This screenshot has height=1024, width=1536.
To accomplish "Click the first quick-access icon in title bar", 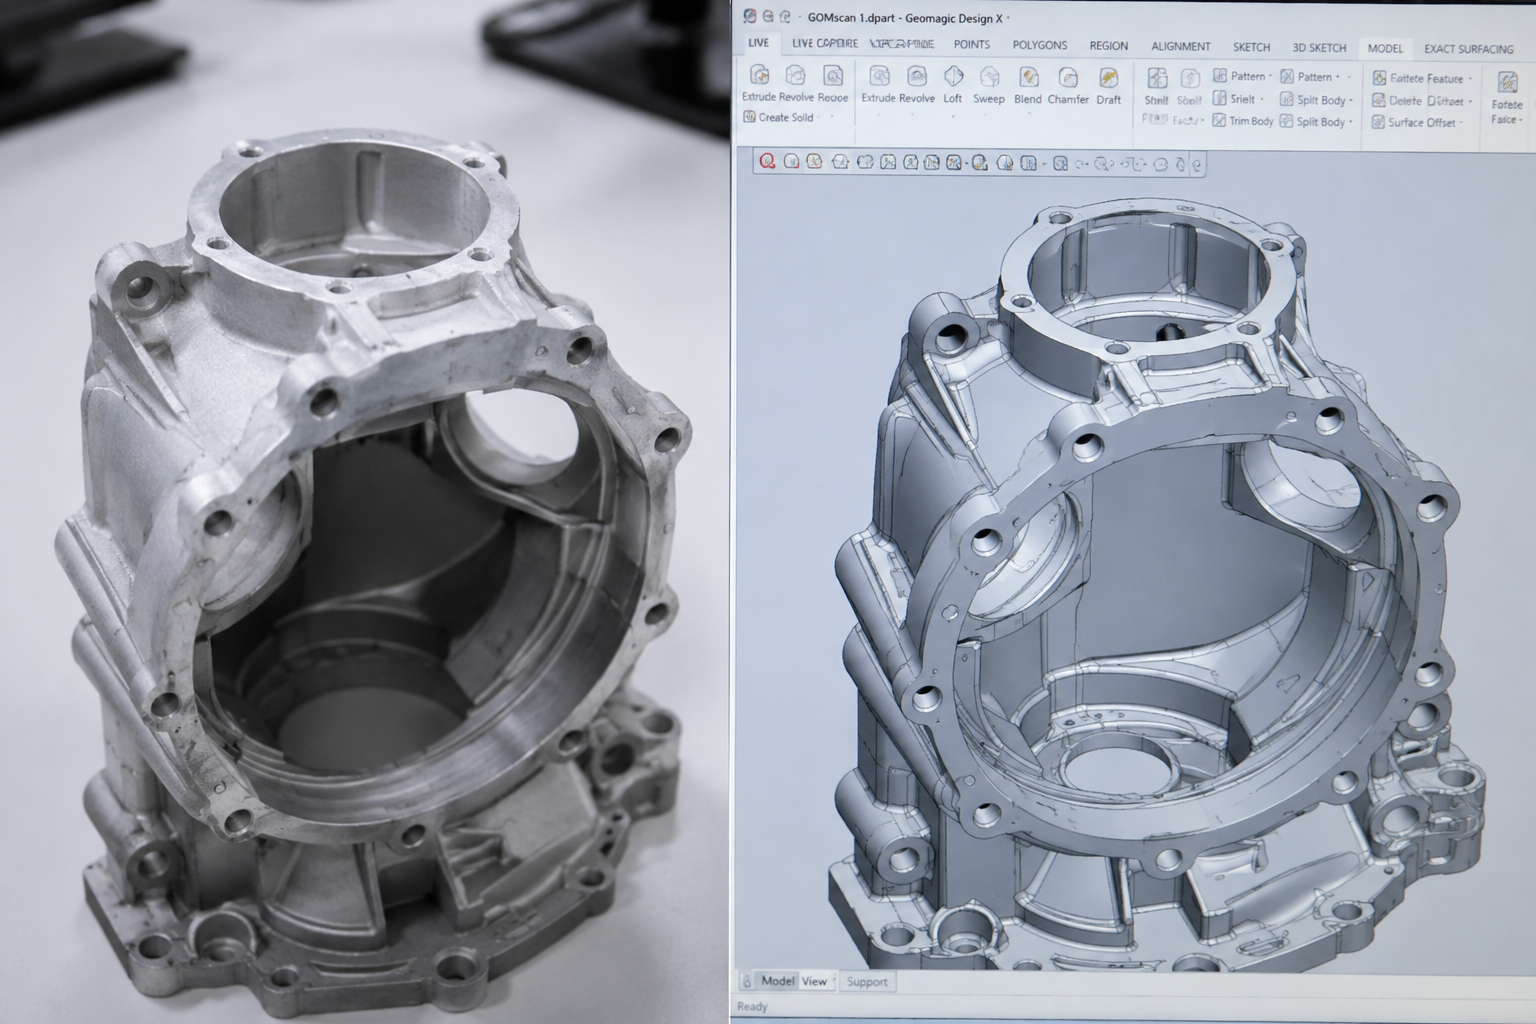I will point(750,17).
